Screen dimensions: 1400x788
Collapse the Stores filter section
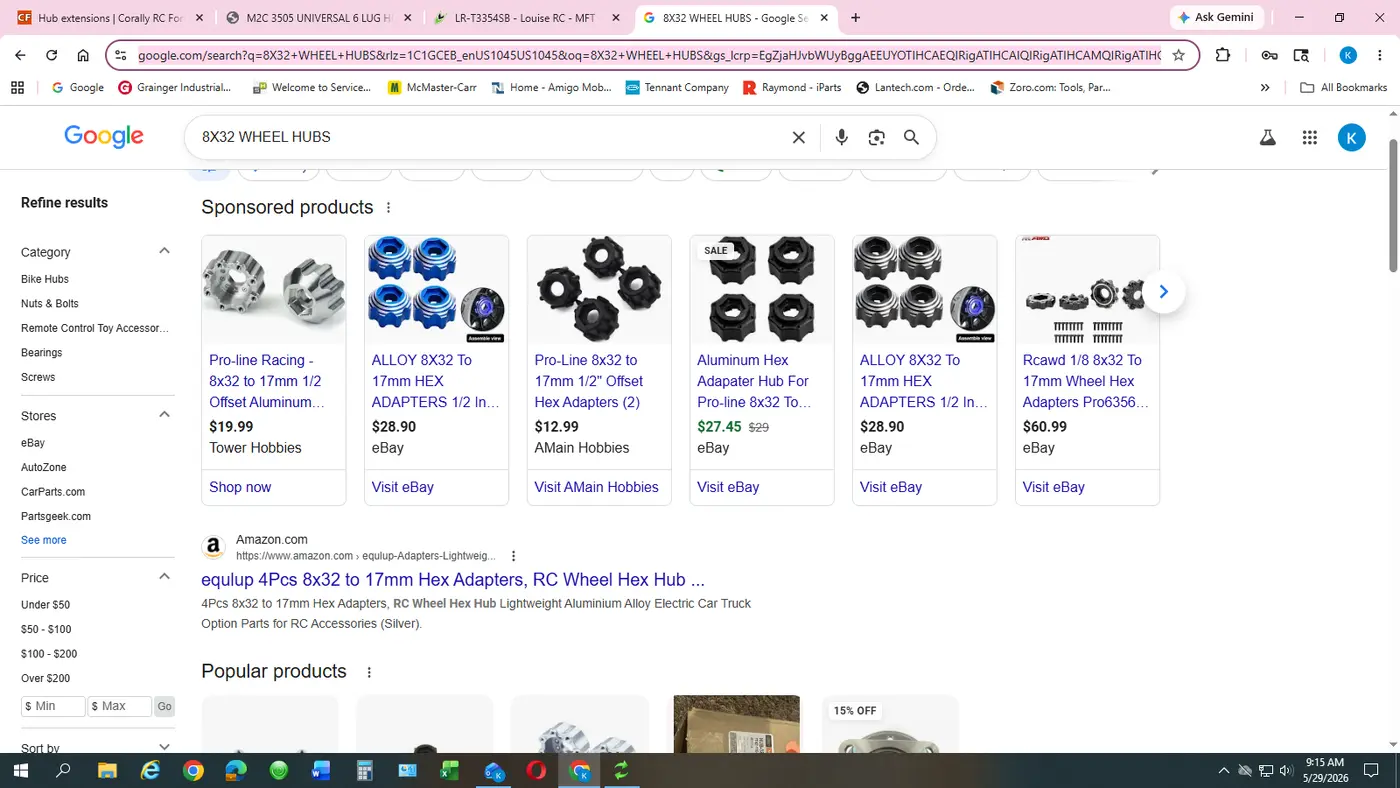pyautogui.click(x=165, y=415)
